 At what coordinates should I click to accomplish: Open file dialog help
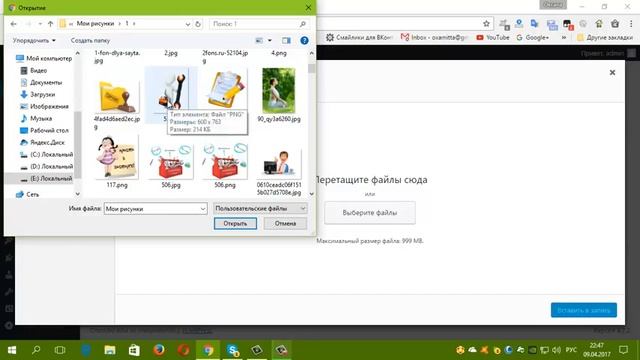(x=304, y=40)
